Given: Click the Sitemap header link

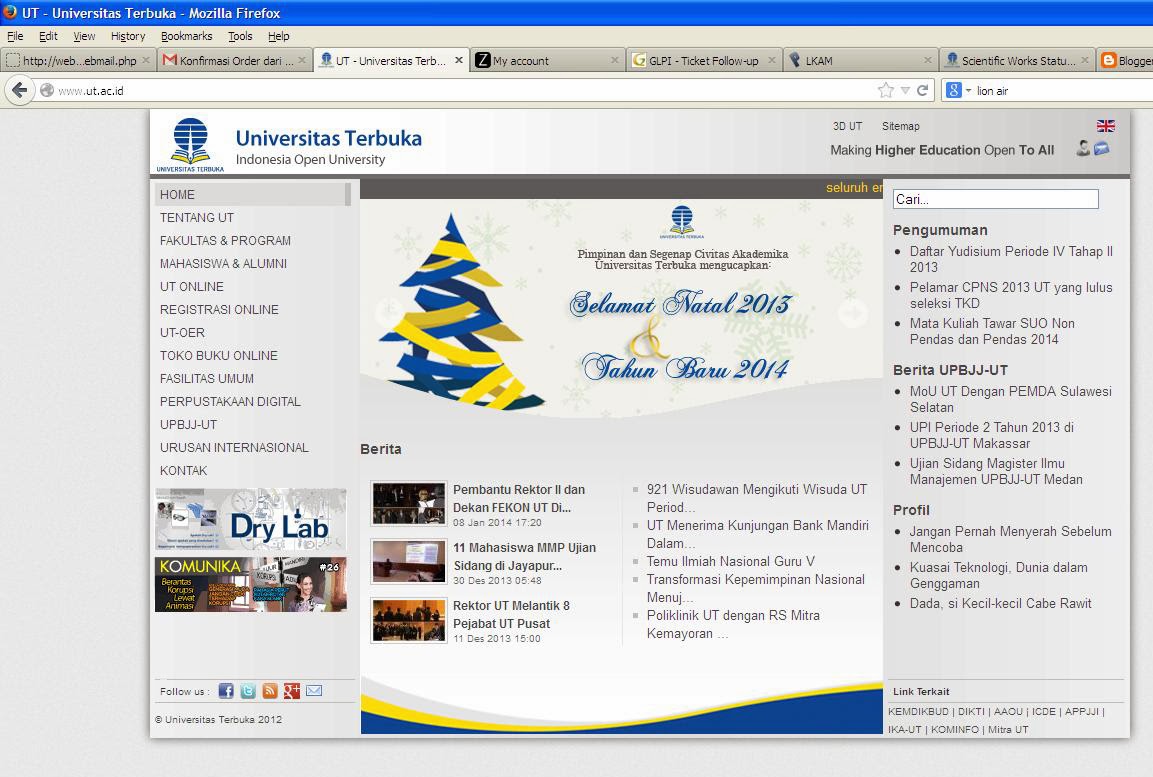Looking at the screenshot, I should tap(901, 126).
